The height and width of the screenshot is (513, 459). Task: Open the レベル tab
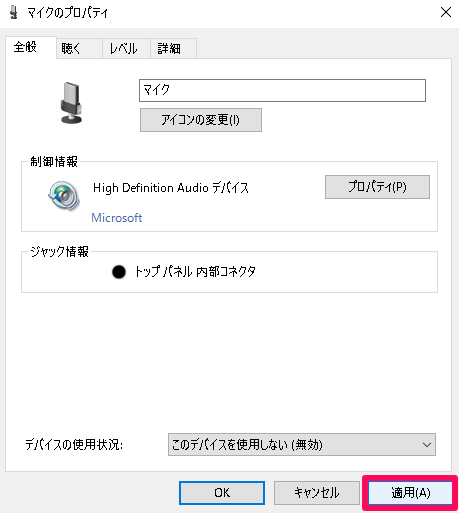point(126,49)
